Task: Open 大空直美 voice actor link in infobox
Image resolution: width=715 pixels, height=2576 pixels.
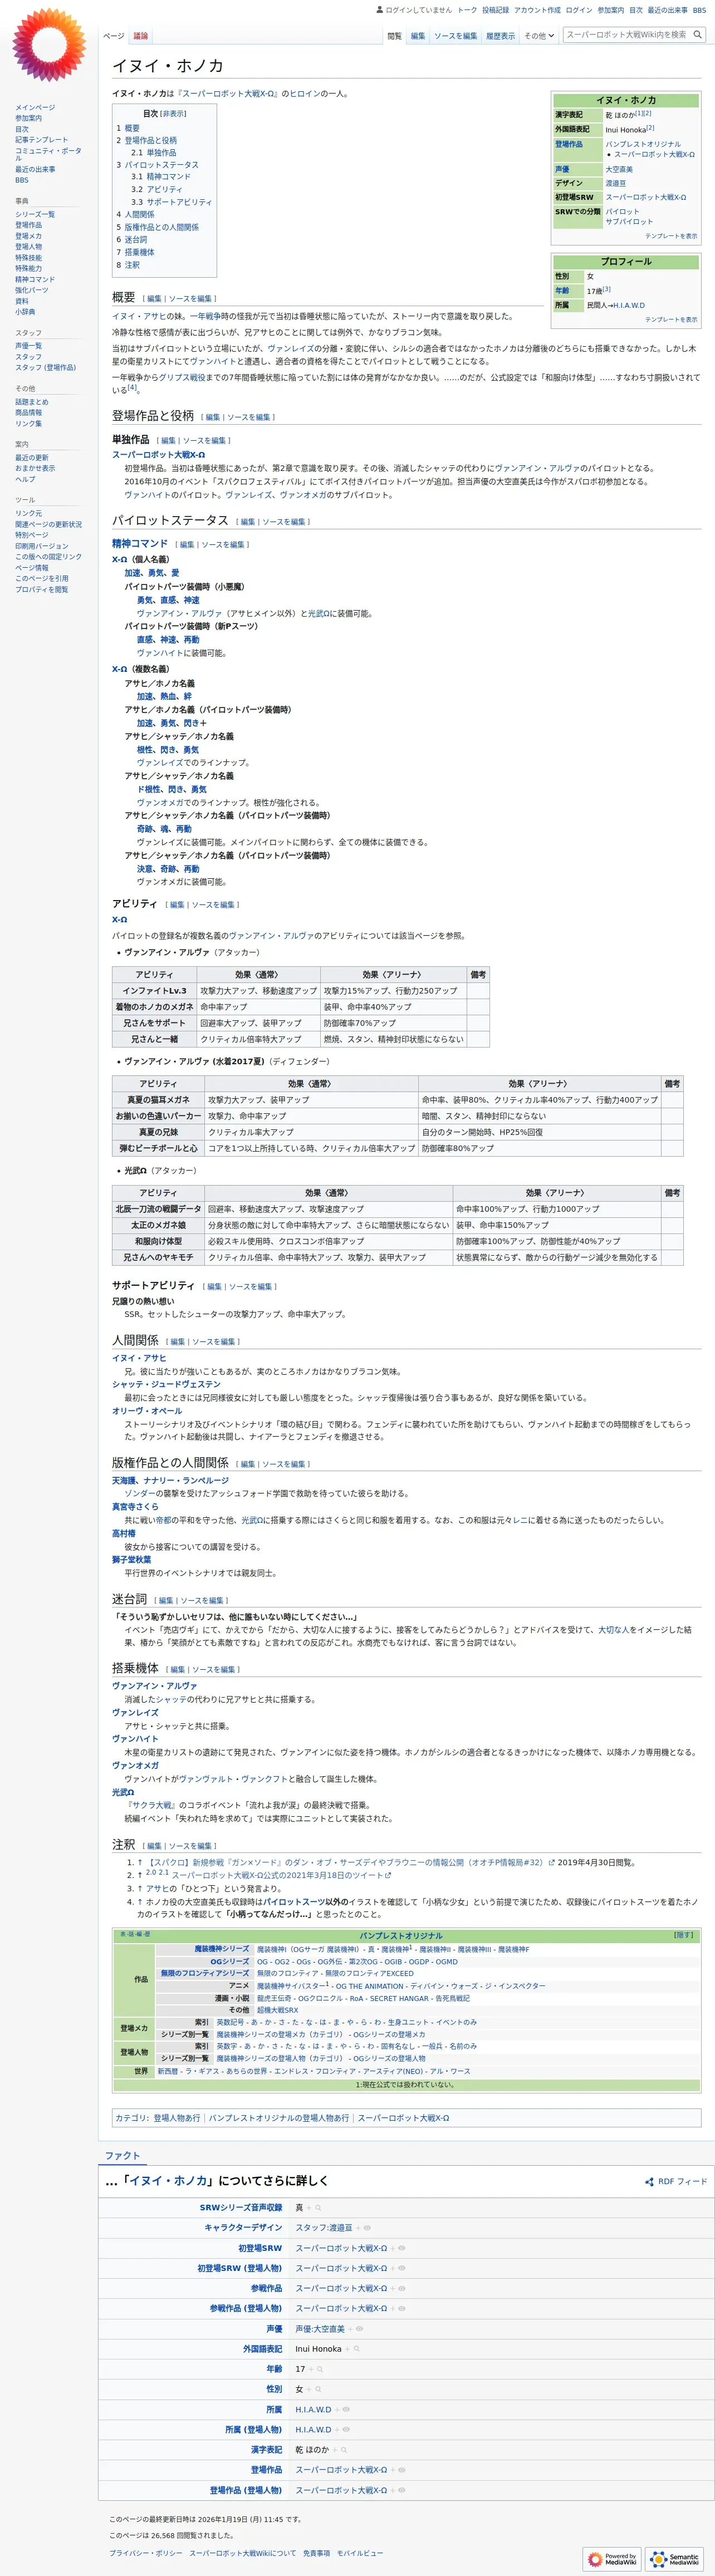Action: [x=619, y=169]
